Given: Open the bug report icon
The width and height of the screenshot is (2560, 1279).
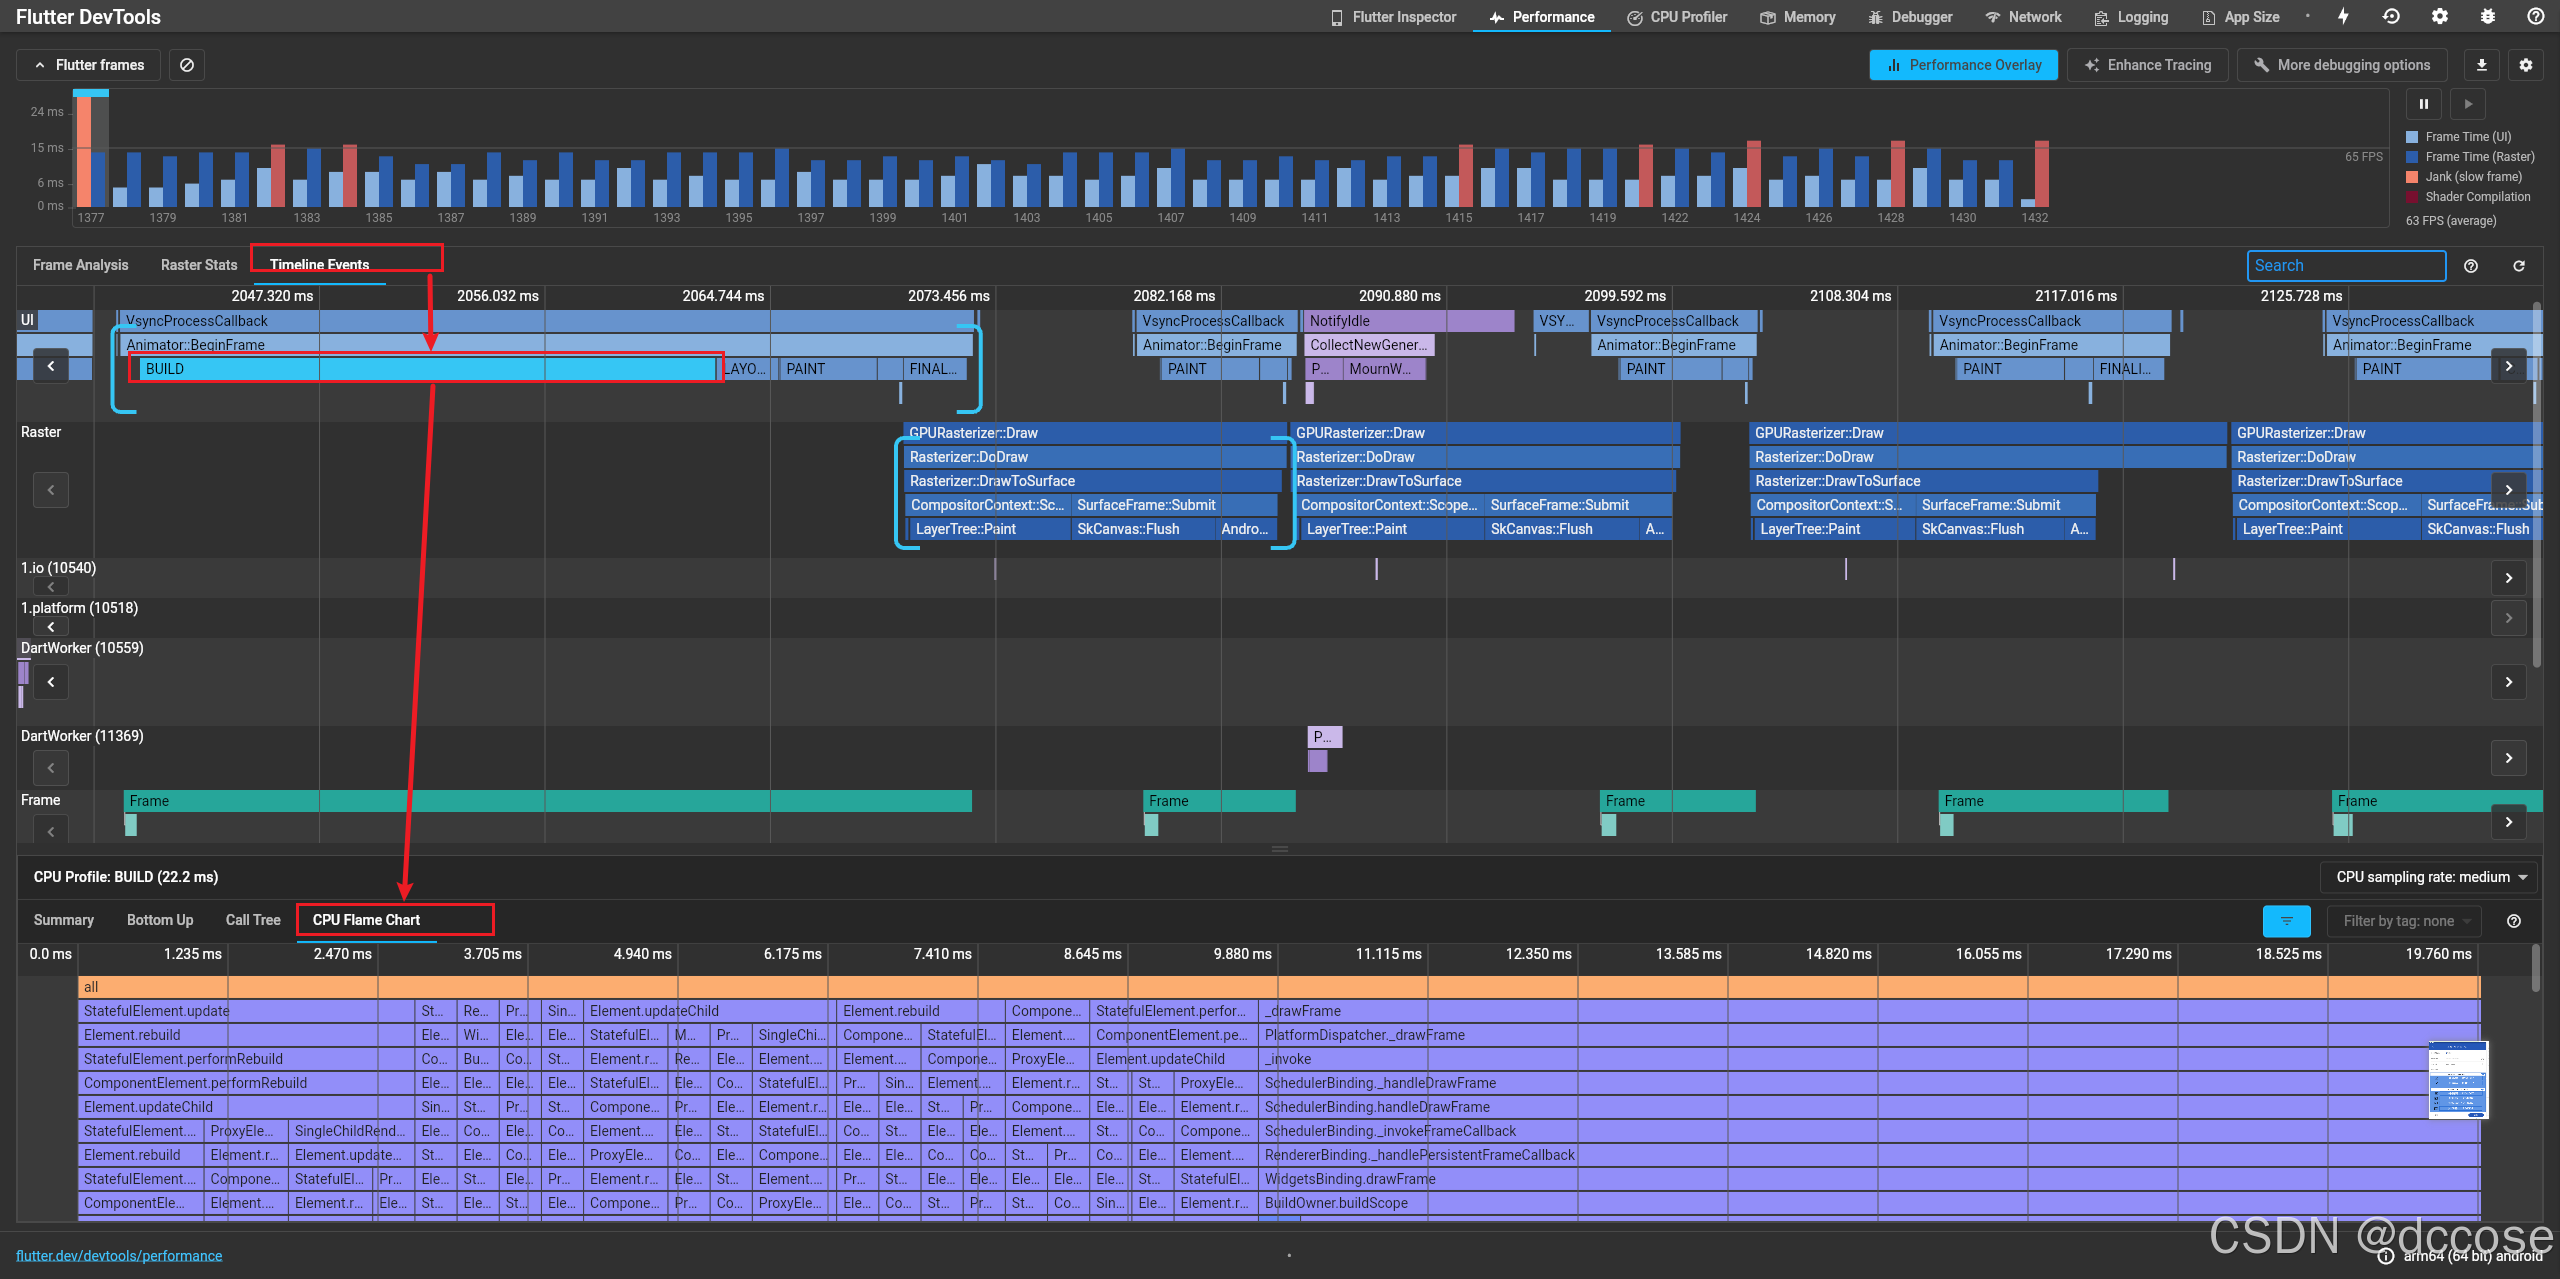Looking at the screenshot, I should (x=2487, y=17).
